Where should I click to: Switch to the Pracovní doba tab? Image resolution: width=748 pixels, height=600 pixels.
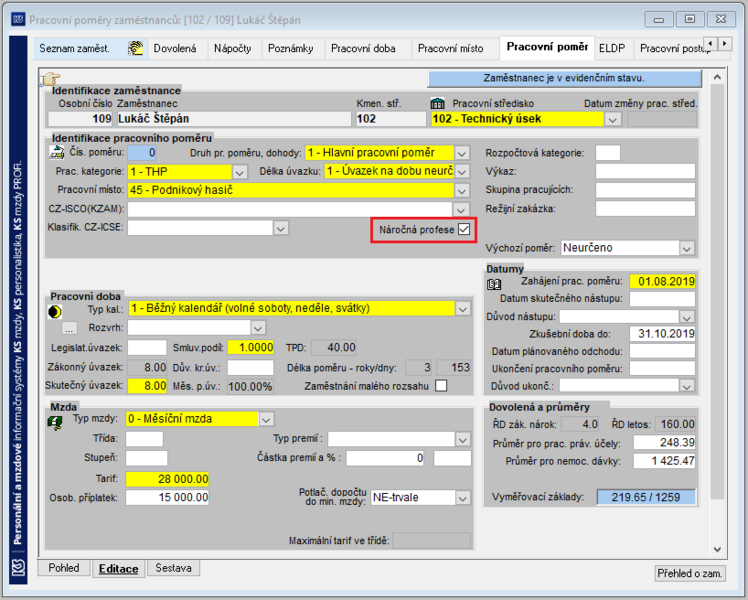363,48
